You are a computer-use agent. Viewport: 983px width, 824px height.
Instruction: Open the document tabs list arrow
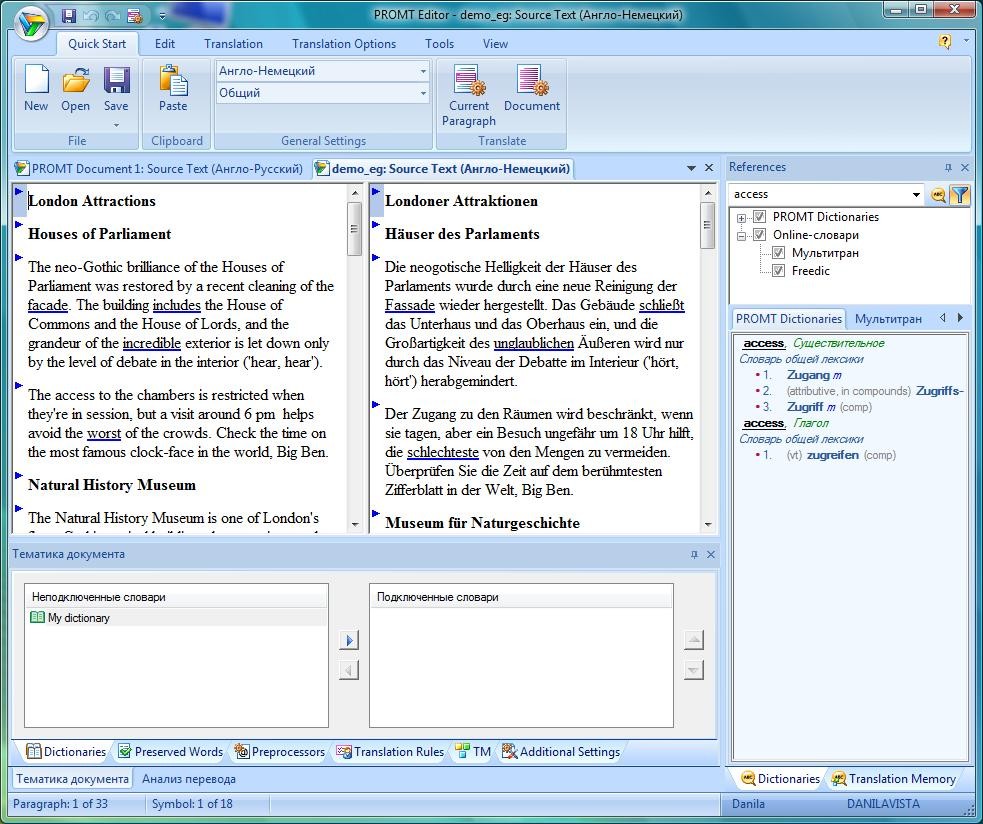click(691, 168)
